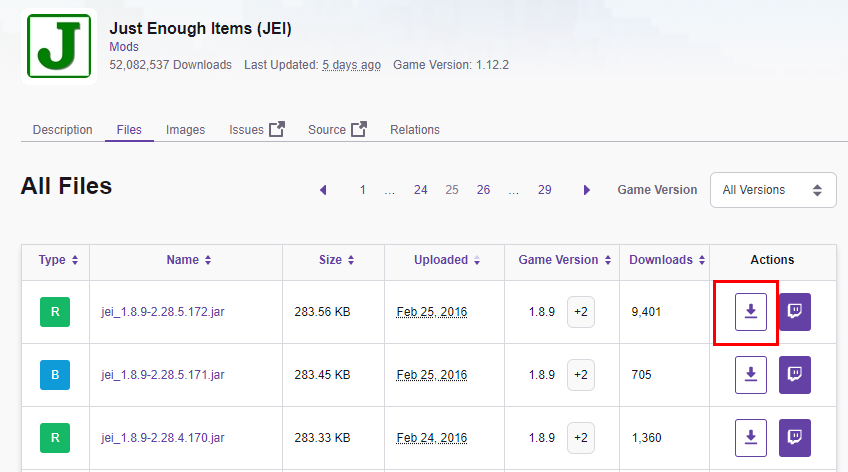Image resolution: width=848 pixels, height=472 pixels.
Task: Download jei_1.8.9-2.28.5.171.jar file
Action: [x=751, y=375]
